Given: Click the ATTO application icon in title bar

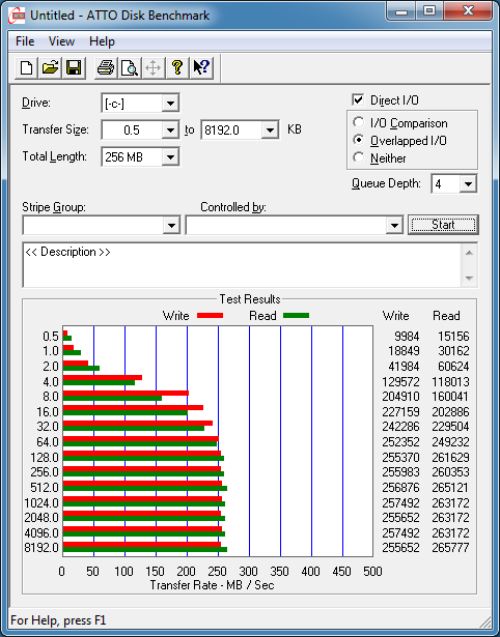Looking at the screenshot, I should (x=17, y=16).
